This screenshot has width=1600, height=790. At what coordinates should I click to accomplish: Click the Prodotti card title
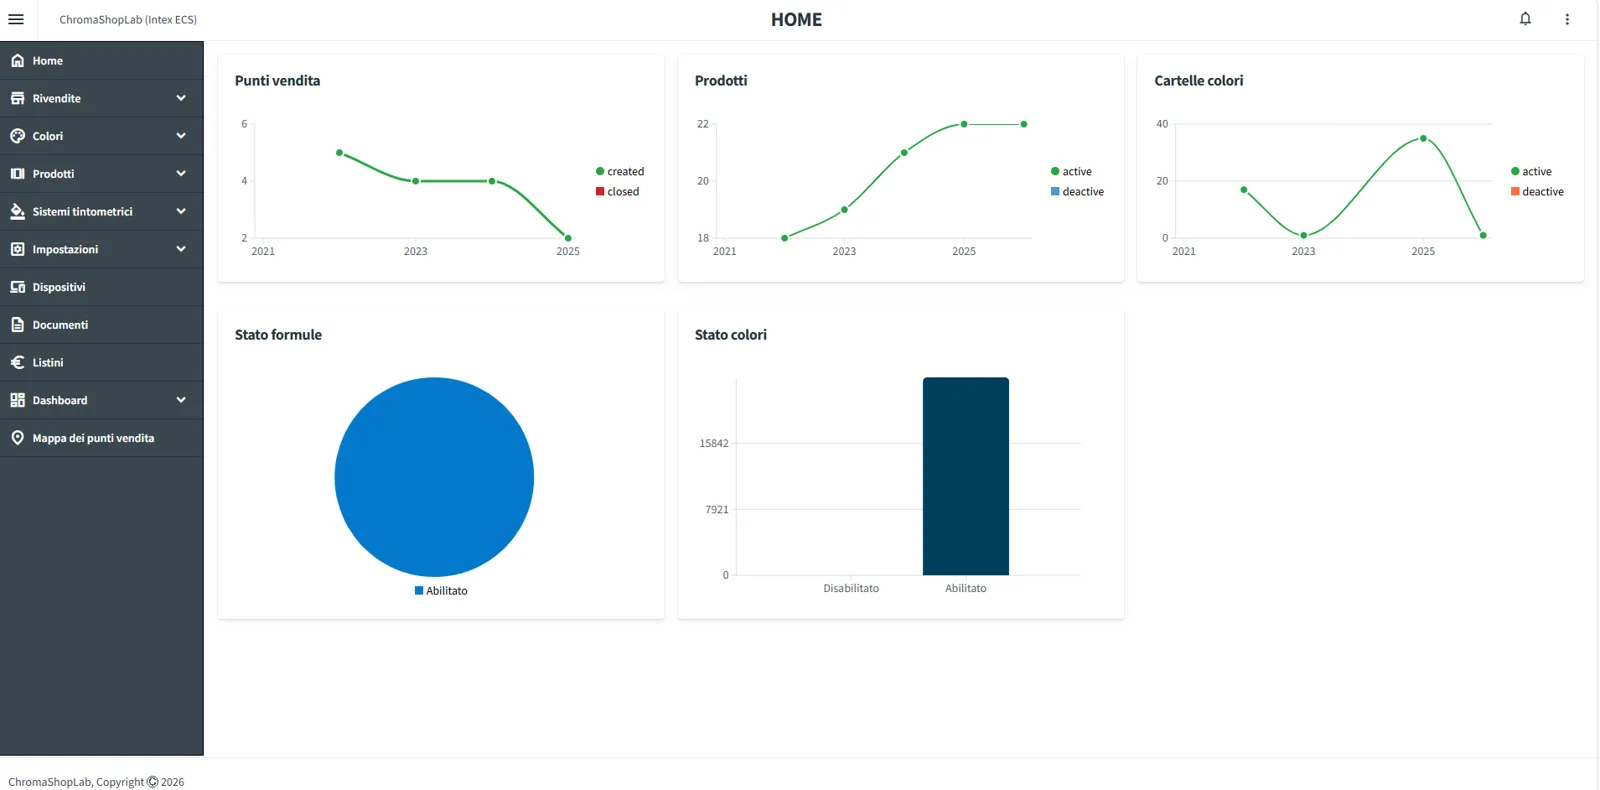click(721, 81)
